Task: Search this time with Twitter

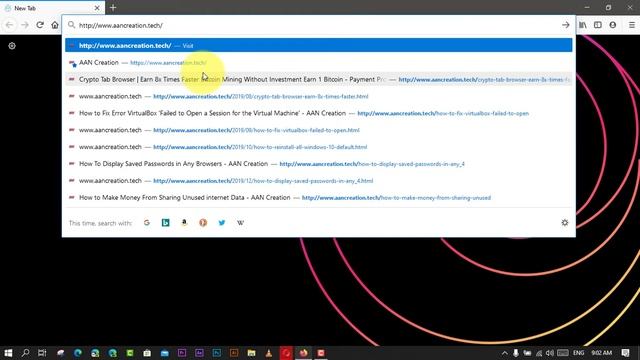Action: tap(222, 222)
